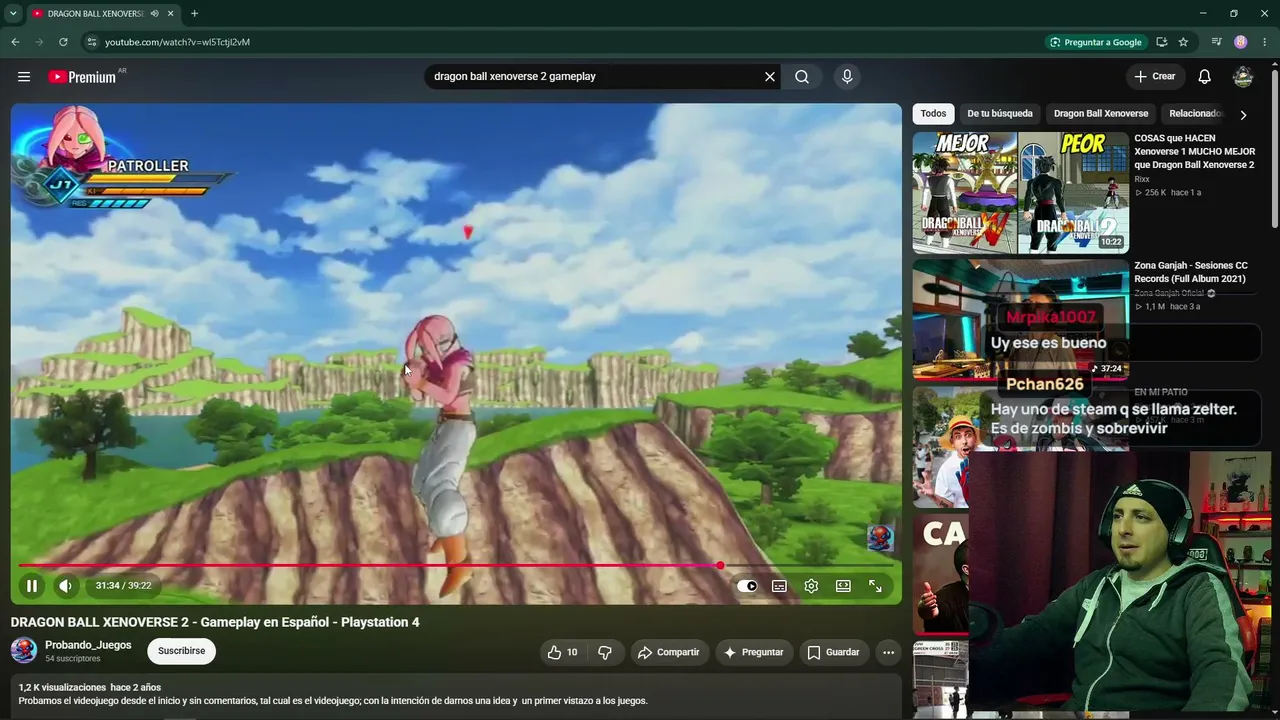Viewport: 1280px width, 720px height.
Task: Select the Relacionado chip
Action: (x=1196, y=114)
